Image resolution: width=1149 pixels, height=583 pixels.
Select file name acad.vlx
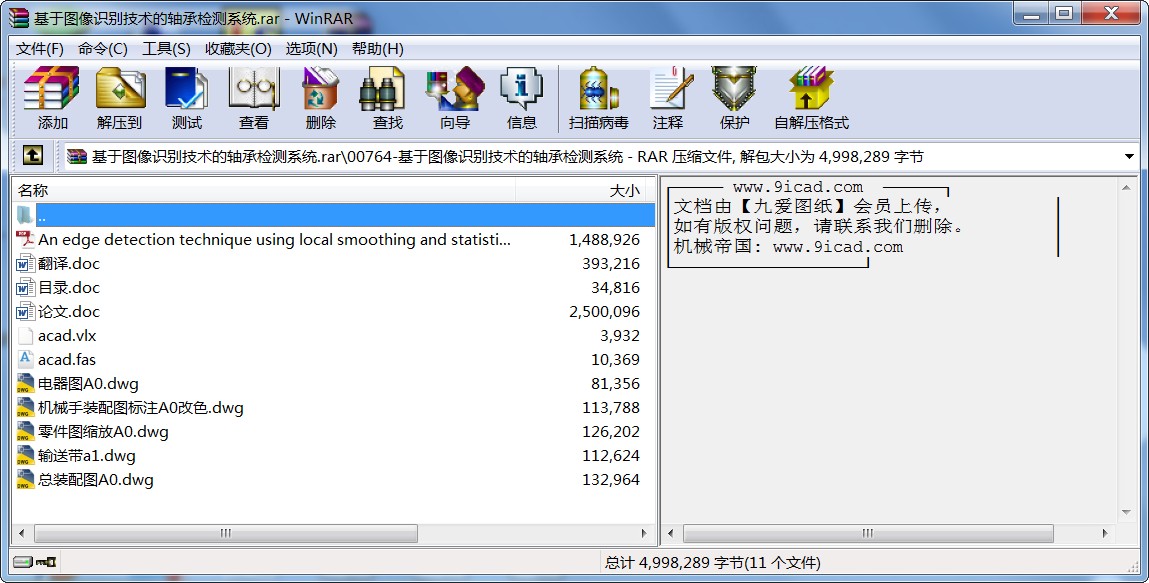click(67, 335)
